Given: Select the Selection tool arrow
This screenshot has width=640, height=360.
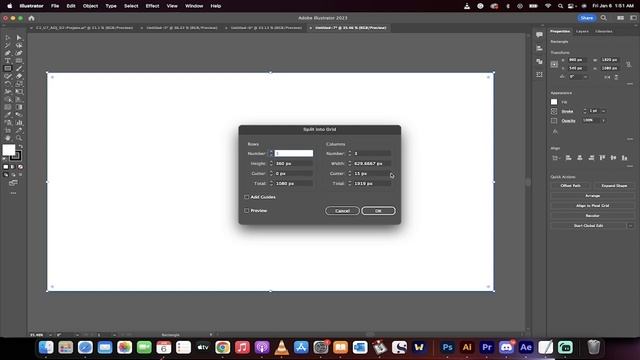Looking at the screenshot, I should tap(8, 38).
